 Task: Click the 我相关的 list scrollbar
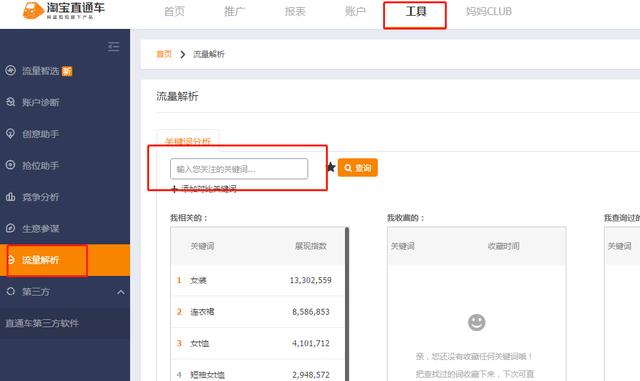(x=347, y=304)
